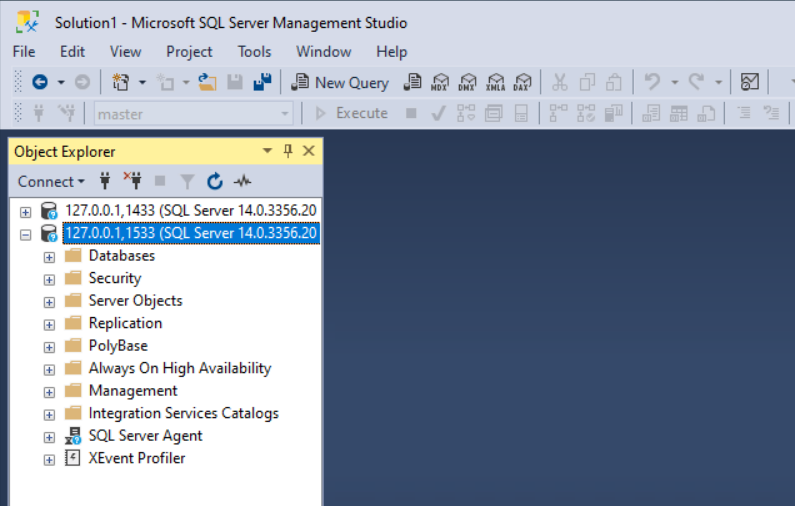795x506 pixels.
Task: Click the Paste icon in toolbar
Action: [x=613, y=82]
